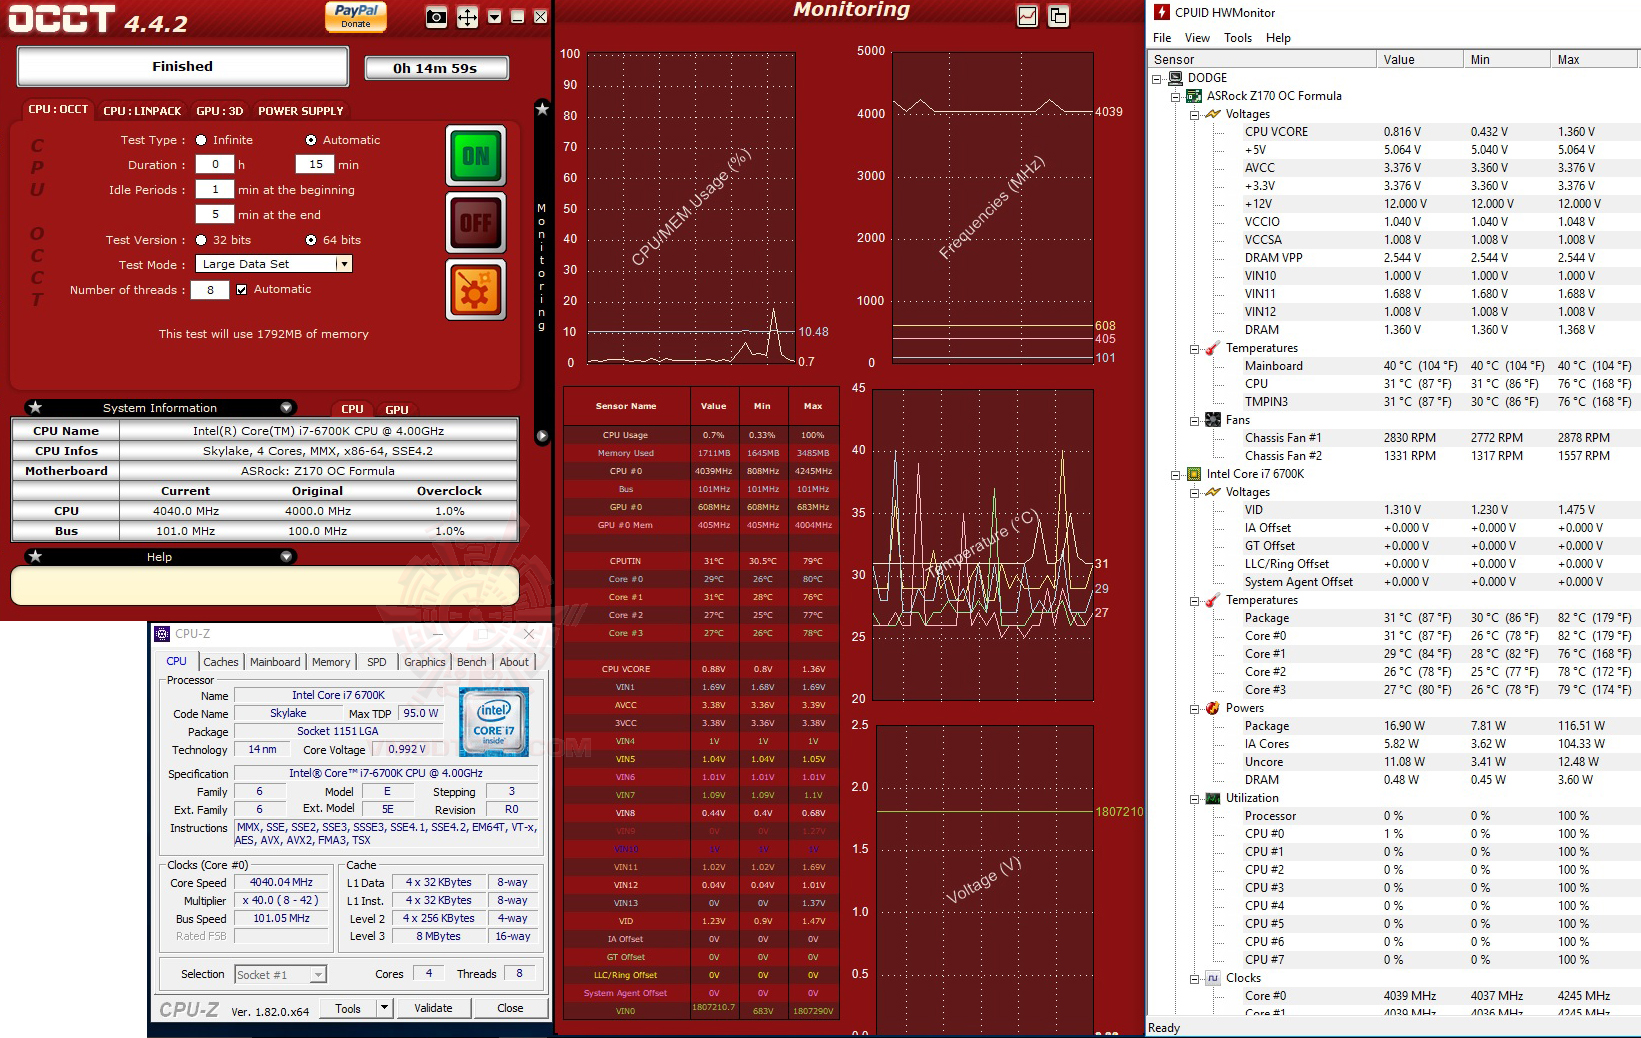Viewport: 1641px width, 1038px height.
Task: Click the Tools button in CPU-Z
Action: point(348,1008)
